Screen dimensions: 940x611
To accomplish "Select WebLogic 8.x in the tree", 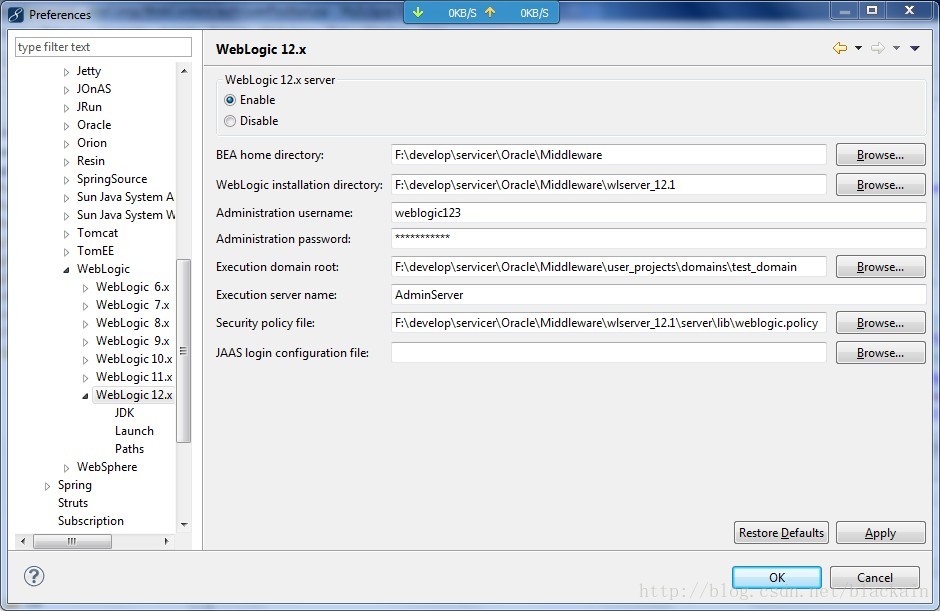I will click(132, 323).
